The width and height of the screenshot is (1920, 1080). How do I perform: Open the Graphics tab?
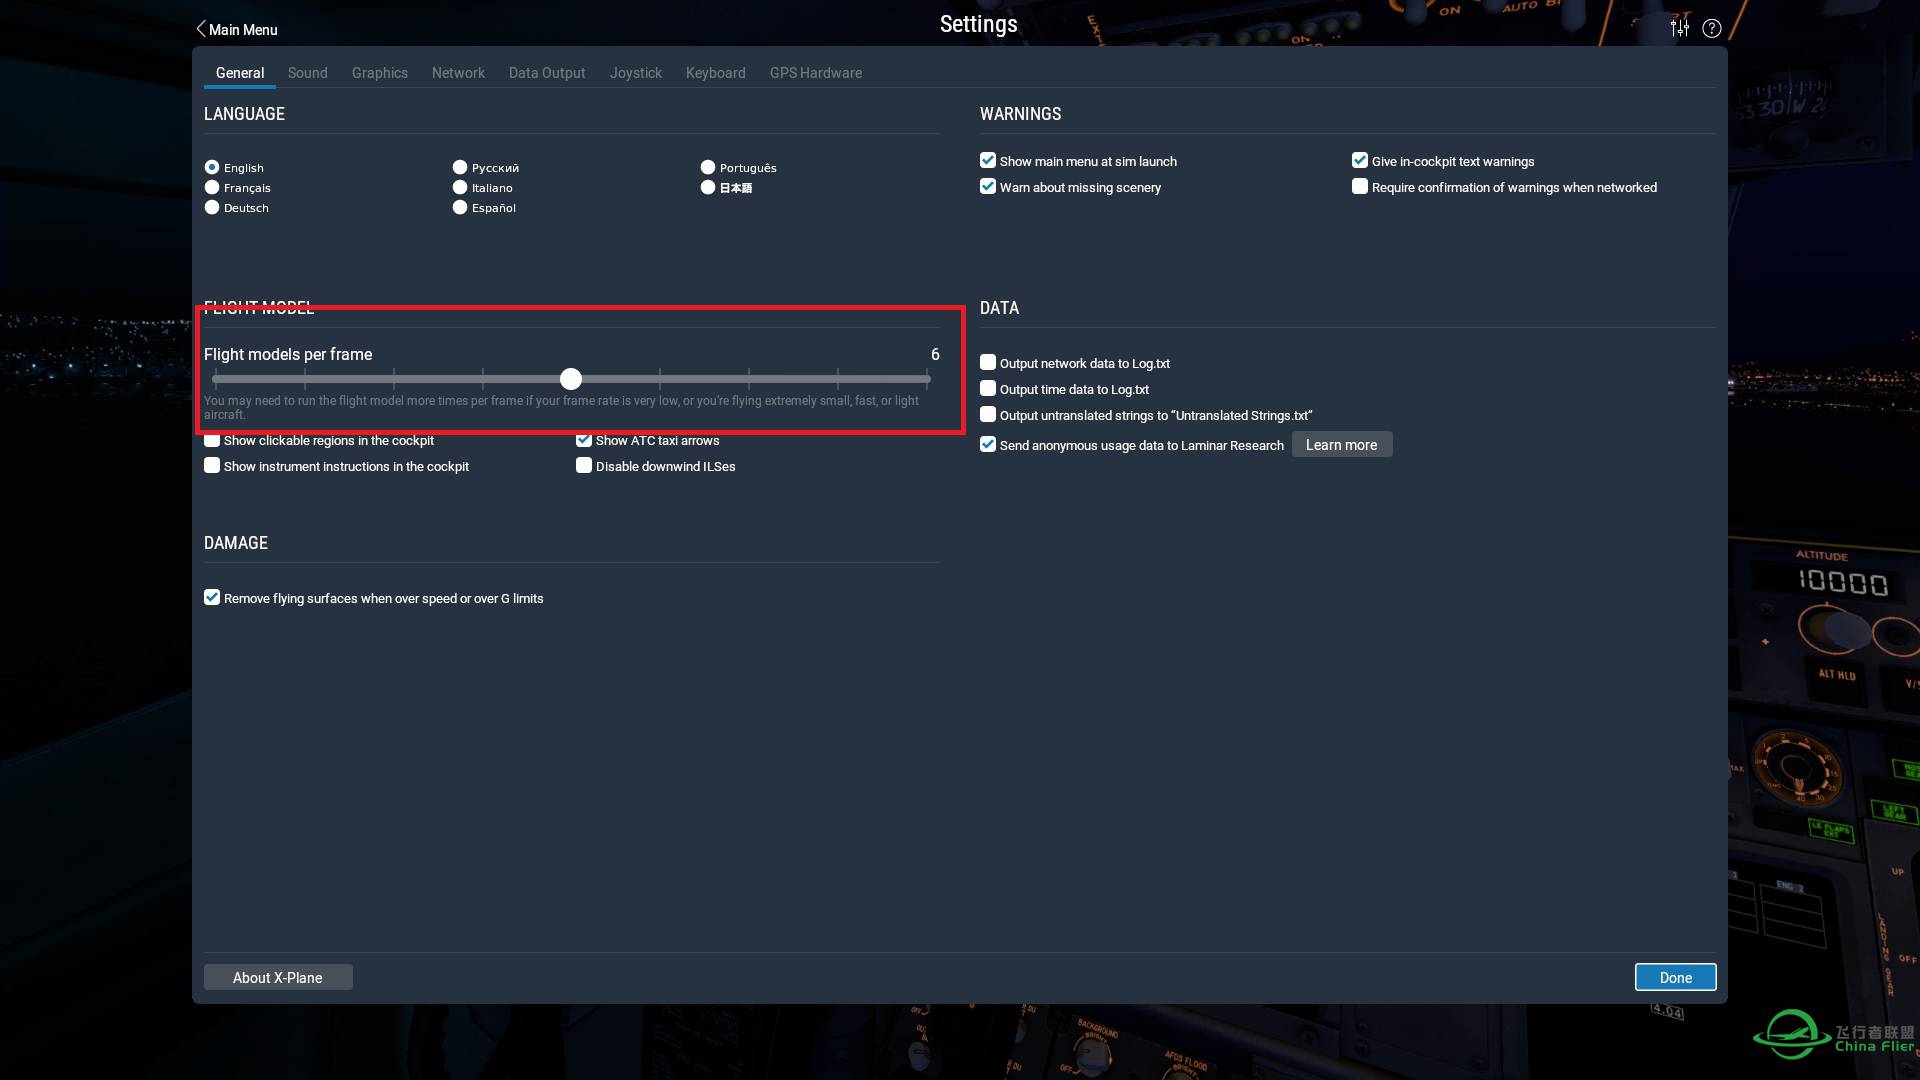380,73
